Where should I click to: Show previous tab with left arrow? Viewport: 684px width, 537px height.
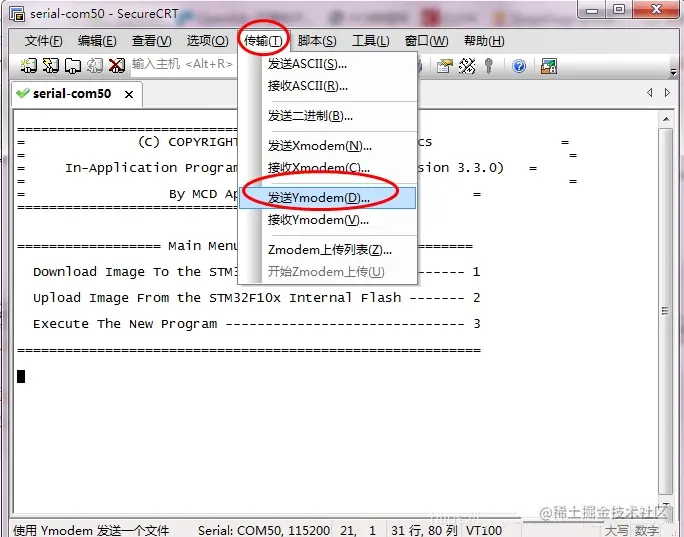[x=650, y=92]
